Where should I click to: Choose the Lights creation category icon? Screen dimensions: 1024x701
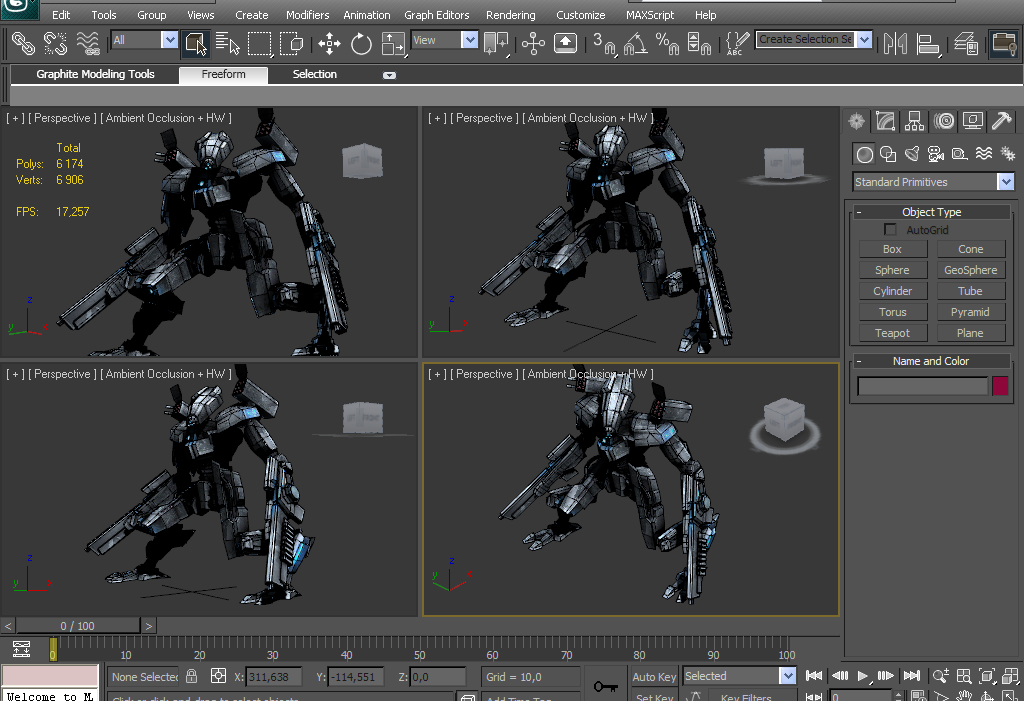click(912, 154)
